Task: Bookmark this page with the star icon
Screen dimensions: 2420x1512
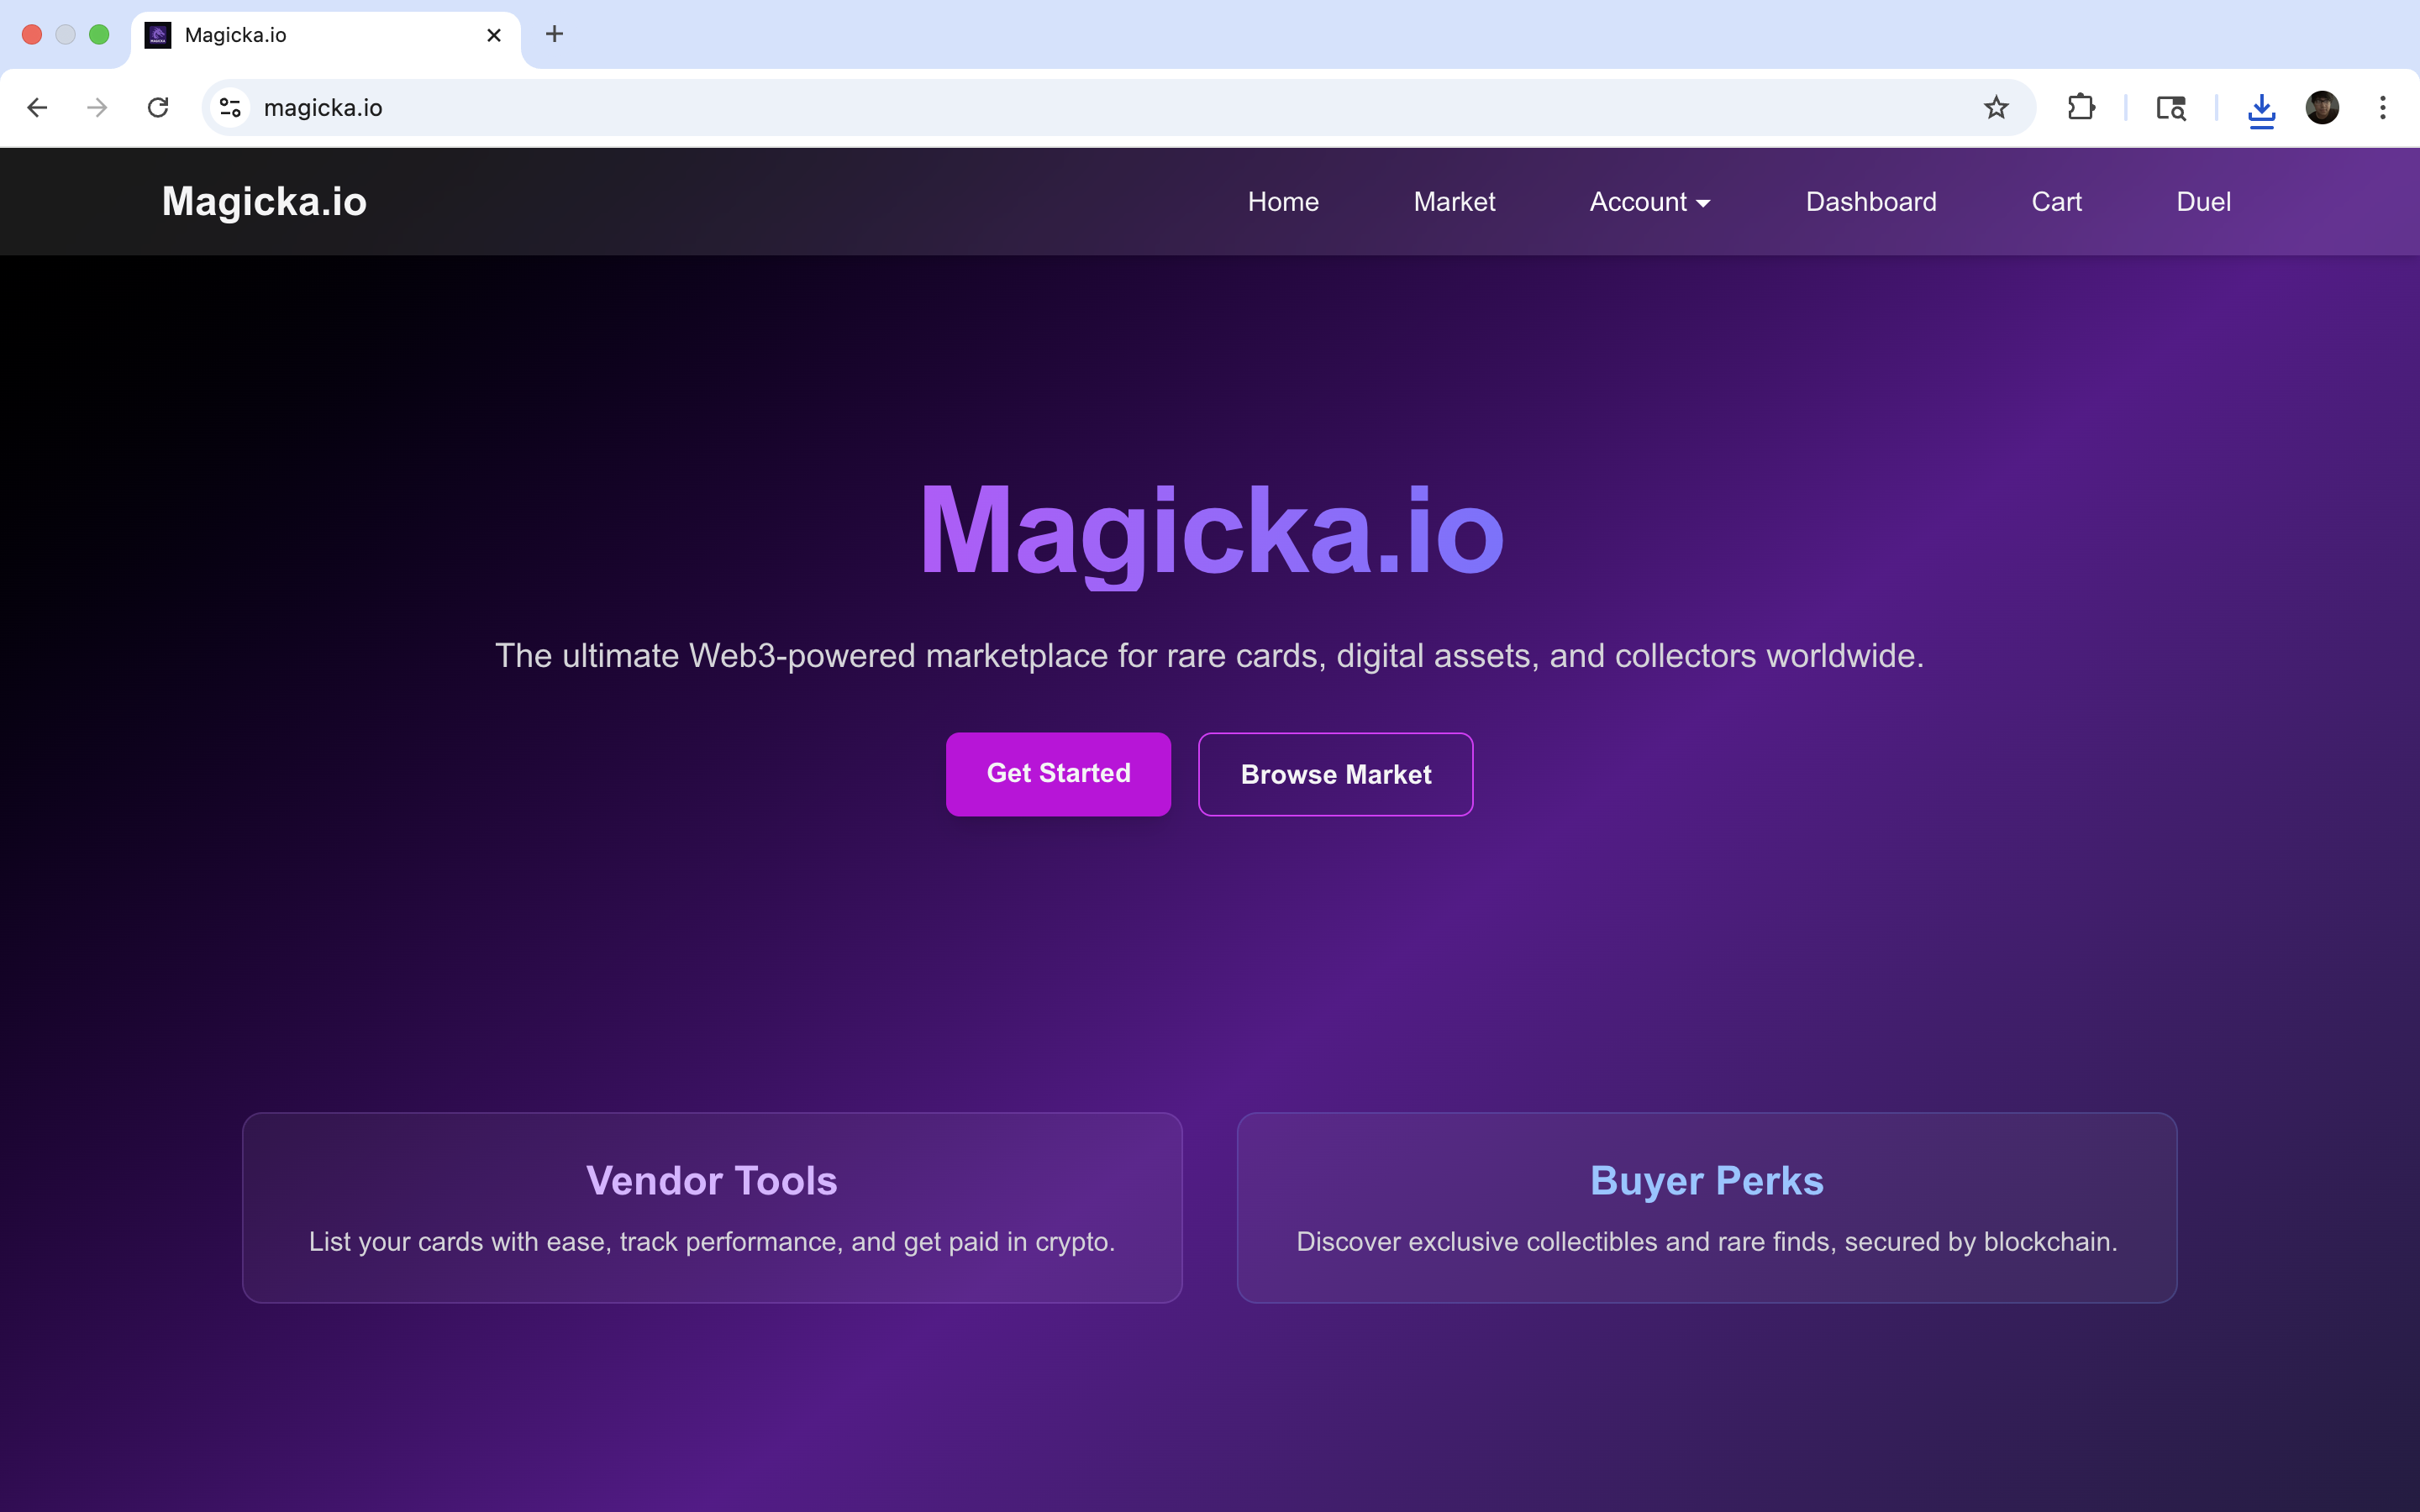Action: pos(1996,107)
